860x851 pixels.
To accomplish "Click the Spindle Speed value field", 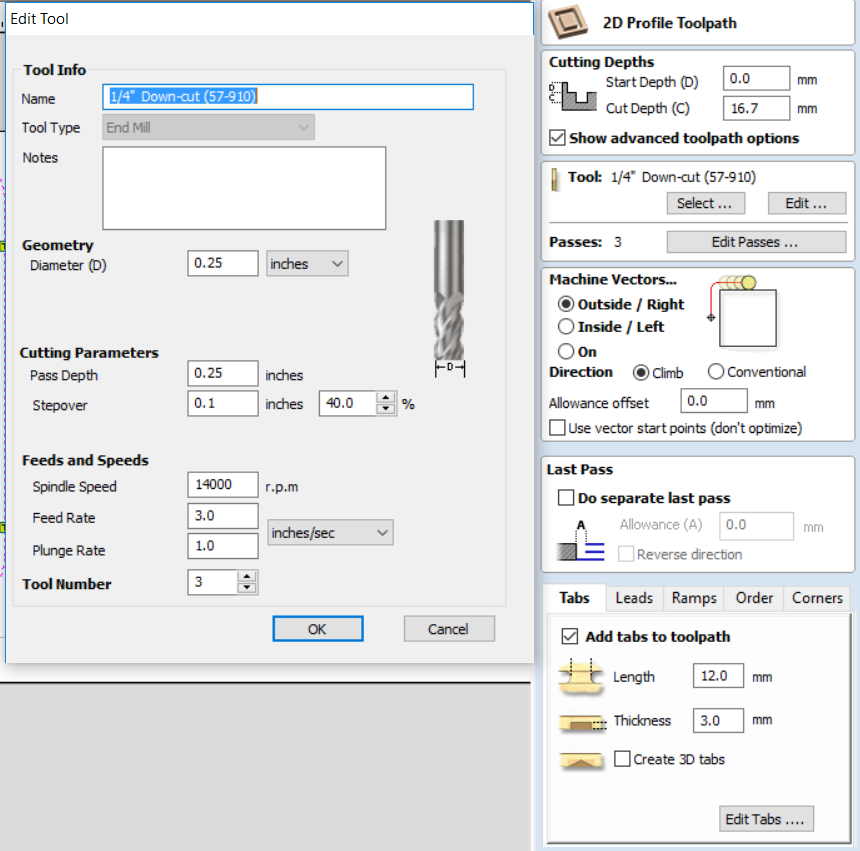I will click(223, 485).
